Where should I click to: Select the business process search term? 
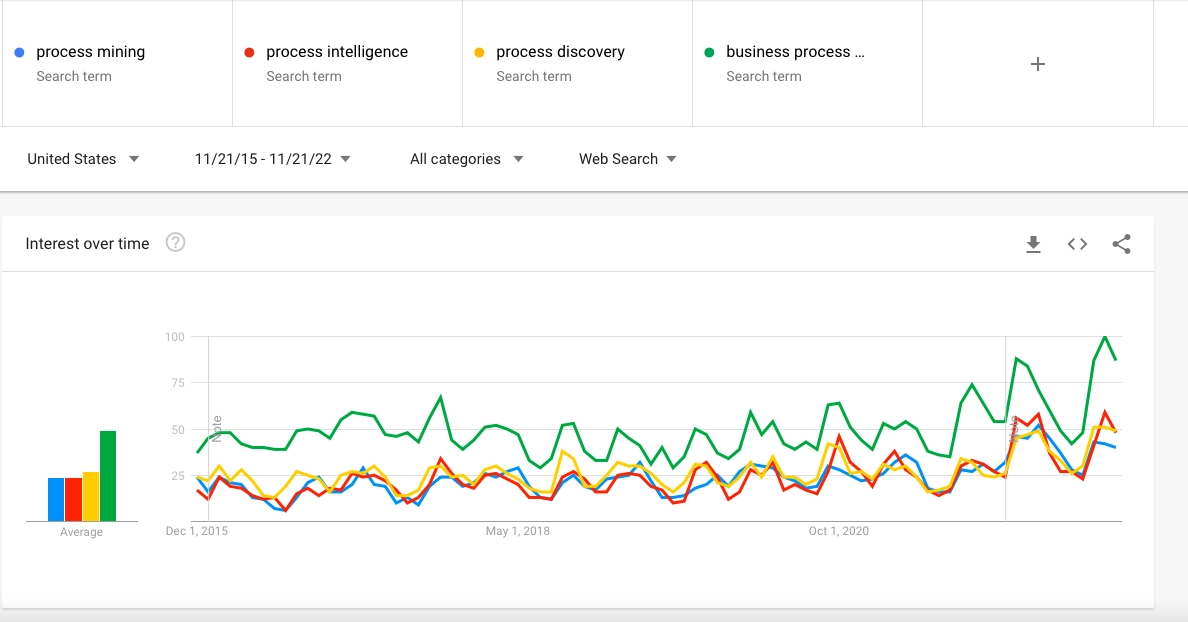tap(794, 52)
